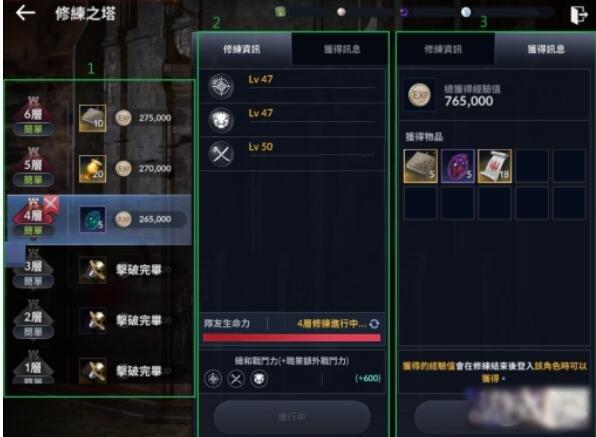Click the lion head class icon Lv 47
Image resolution: width=596 pixels, height=437 pixels.
(x=221, y=120)
